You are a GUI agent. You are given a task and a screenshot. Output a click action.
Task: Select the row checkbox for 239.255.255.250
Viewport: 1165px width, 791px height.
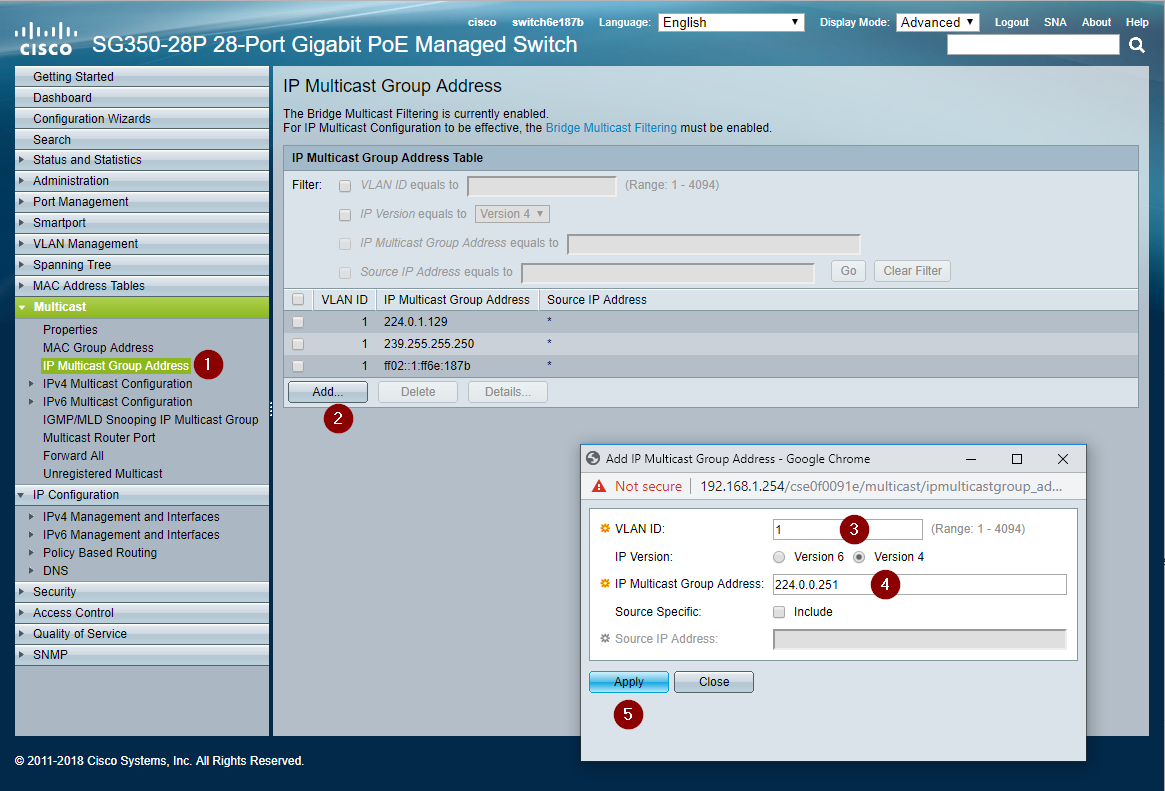[298, 344]
